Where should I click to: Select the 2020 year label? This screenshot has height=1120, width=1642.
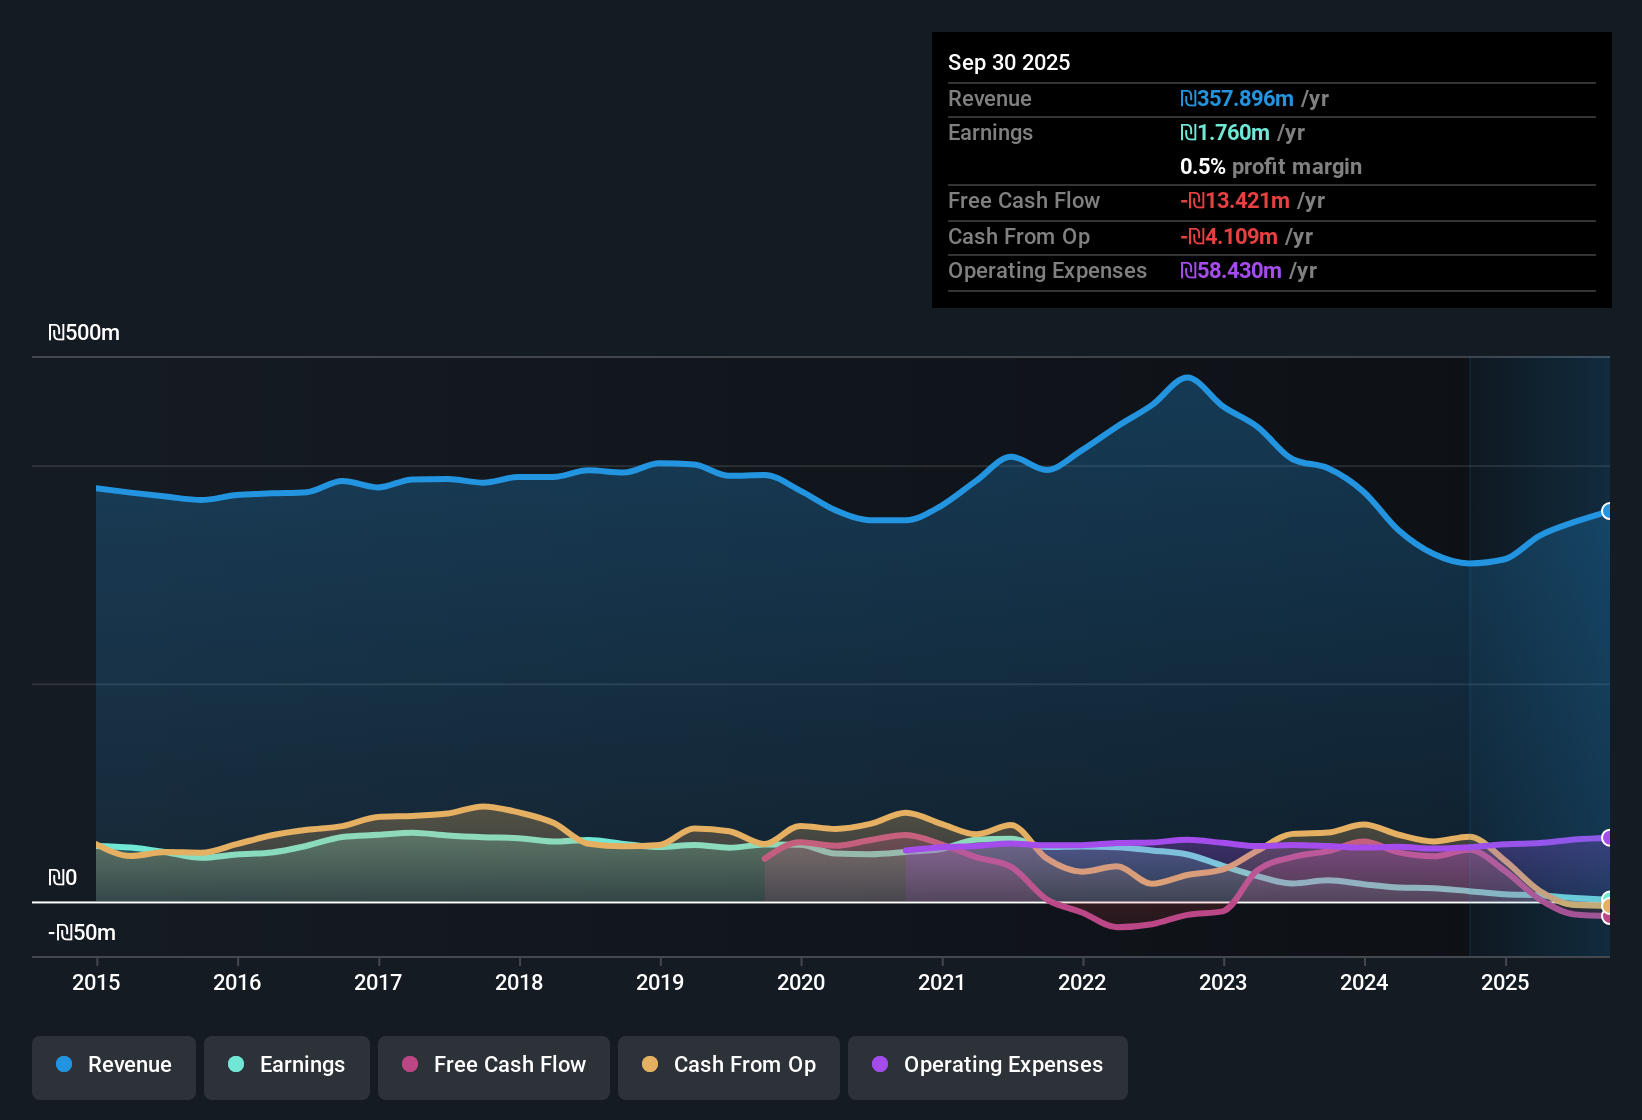pyautogui.click(x=801, y=983)
